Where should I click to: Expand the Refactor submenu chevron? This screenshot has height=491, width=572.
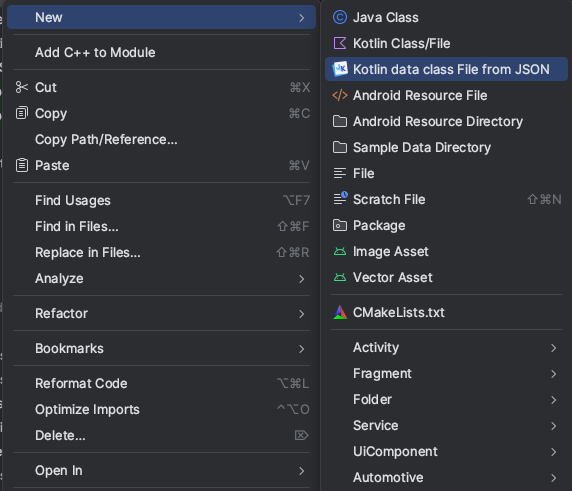301,313
